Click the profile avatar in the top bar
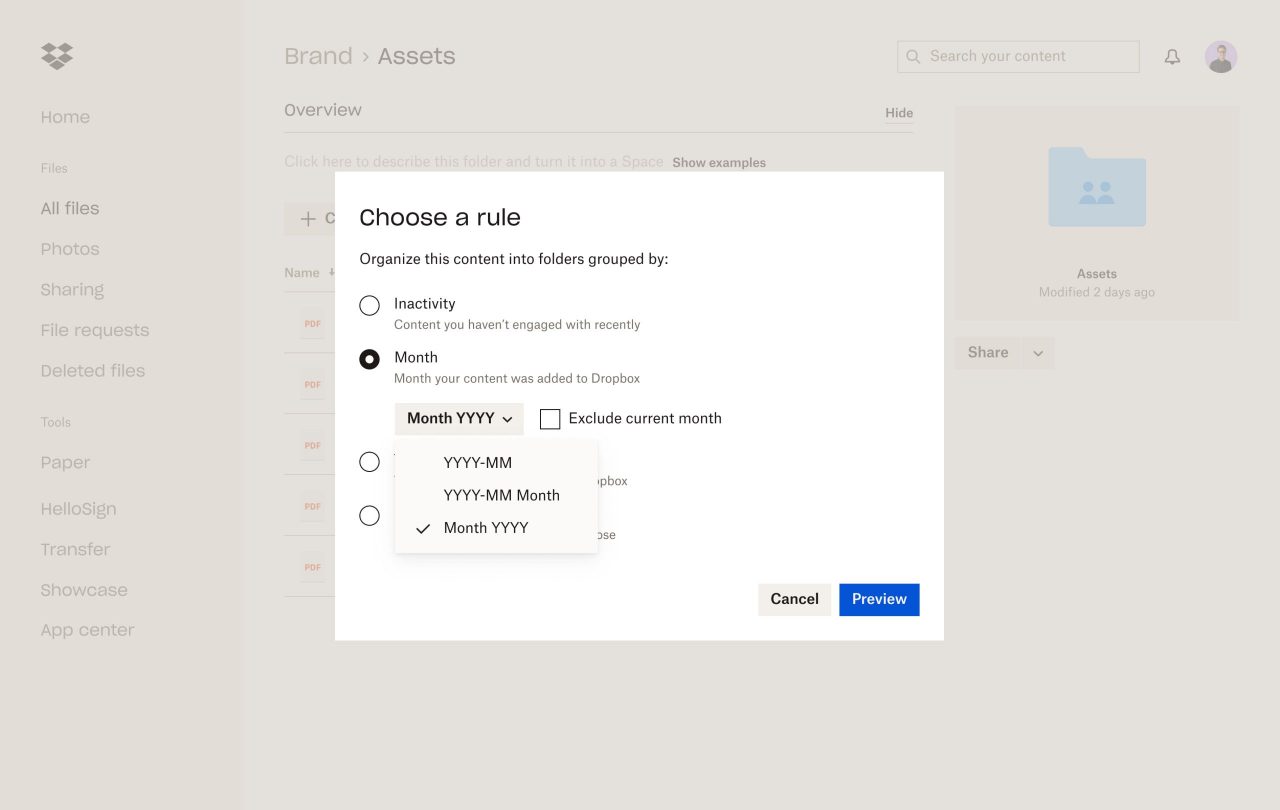This screenshot has width=1280, height=810. (1220, 56)
